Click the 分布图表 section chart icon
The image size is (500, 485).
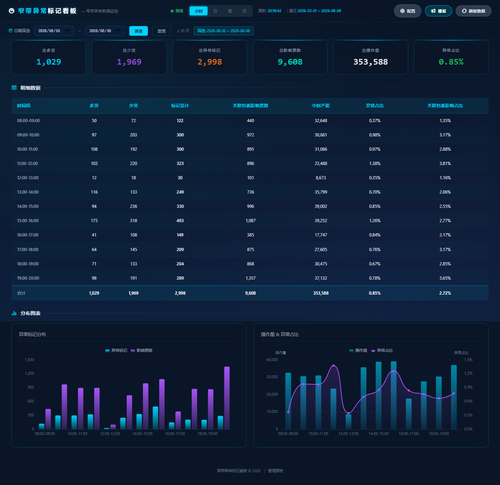coord(14,313)
